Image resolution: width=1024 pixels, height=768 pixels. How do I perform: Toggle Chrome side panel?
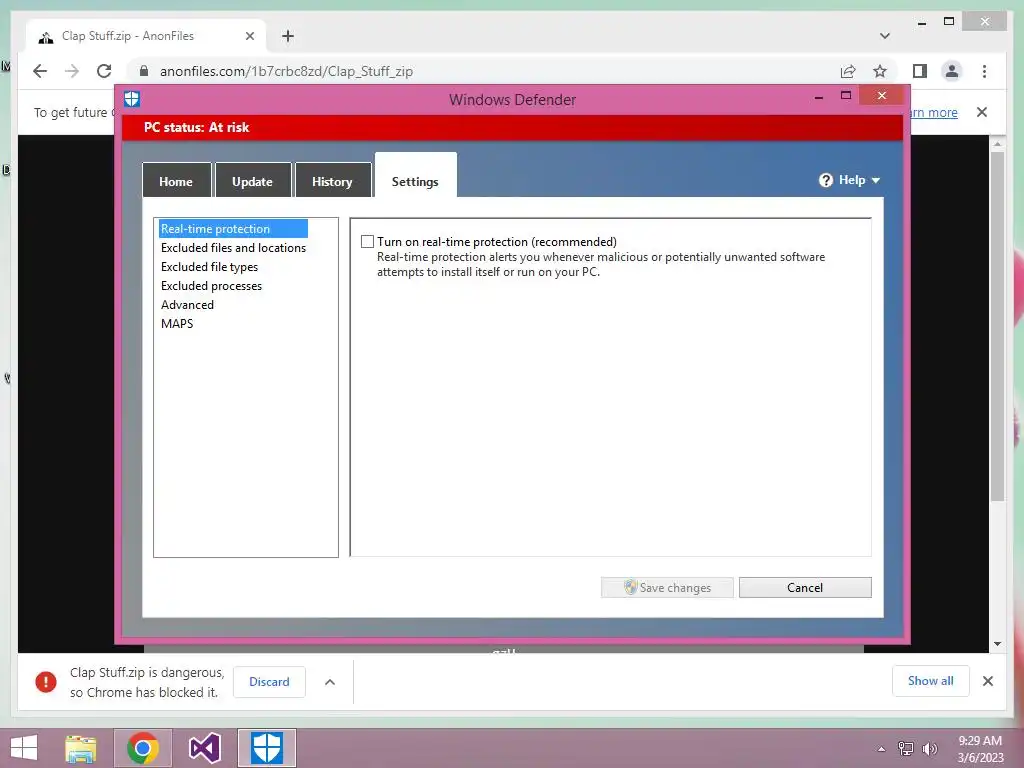click(920, 71)
